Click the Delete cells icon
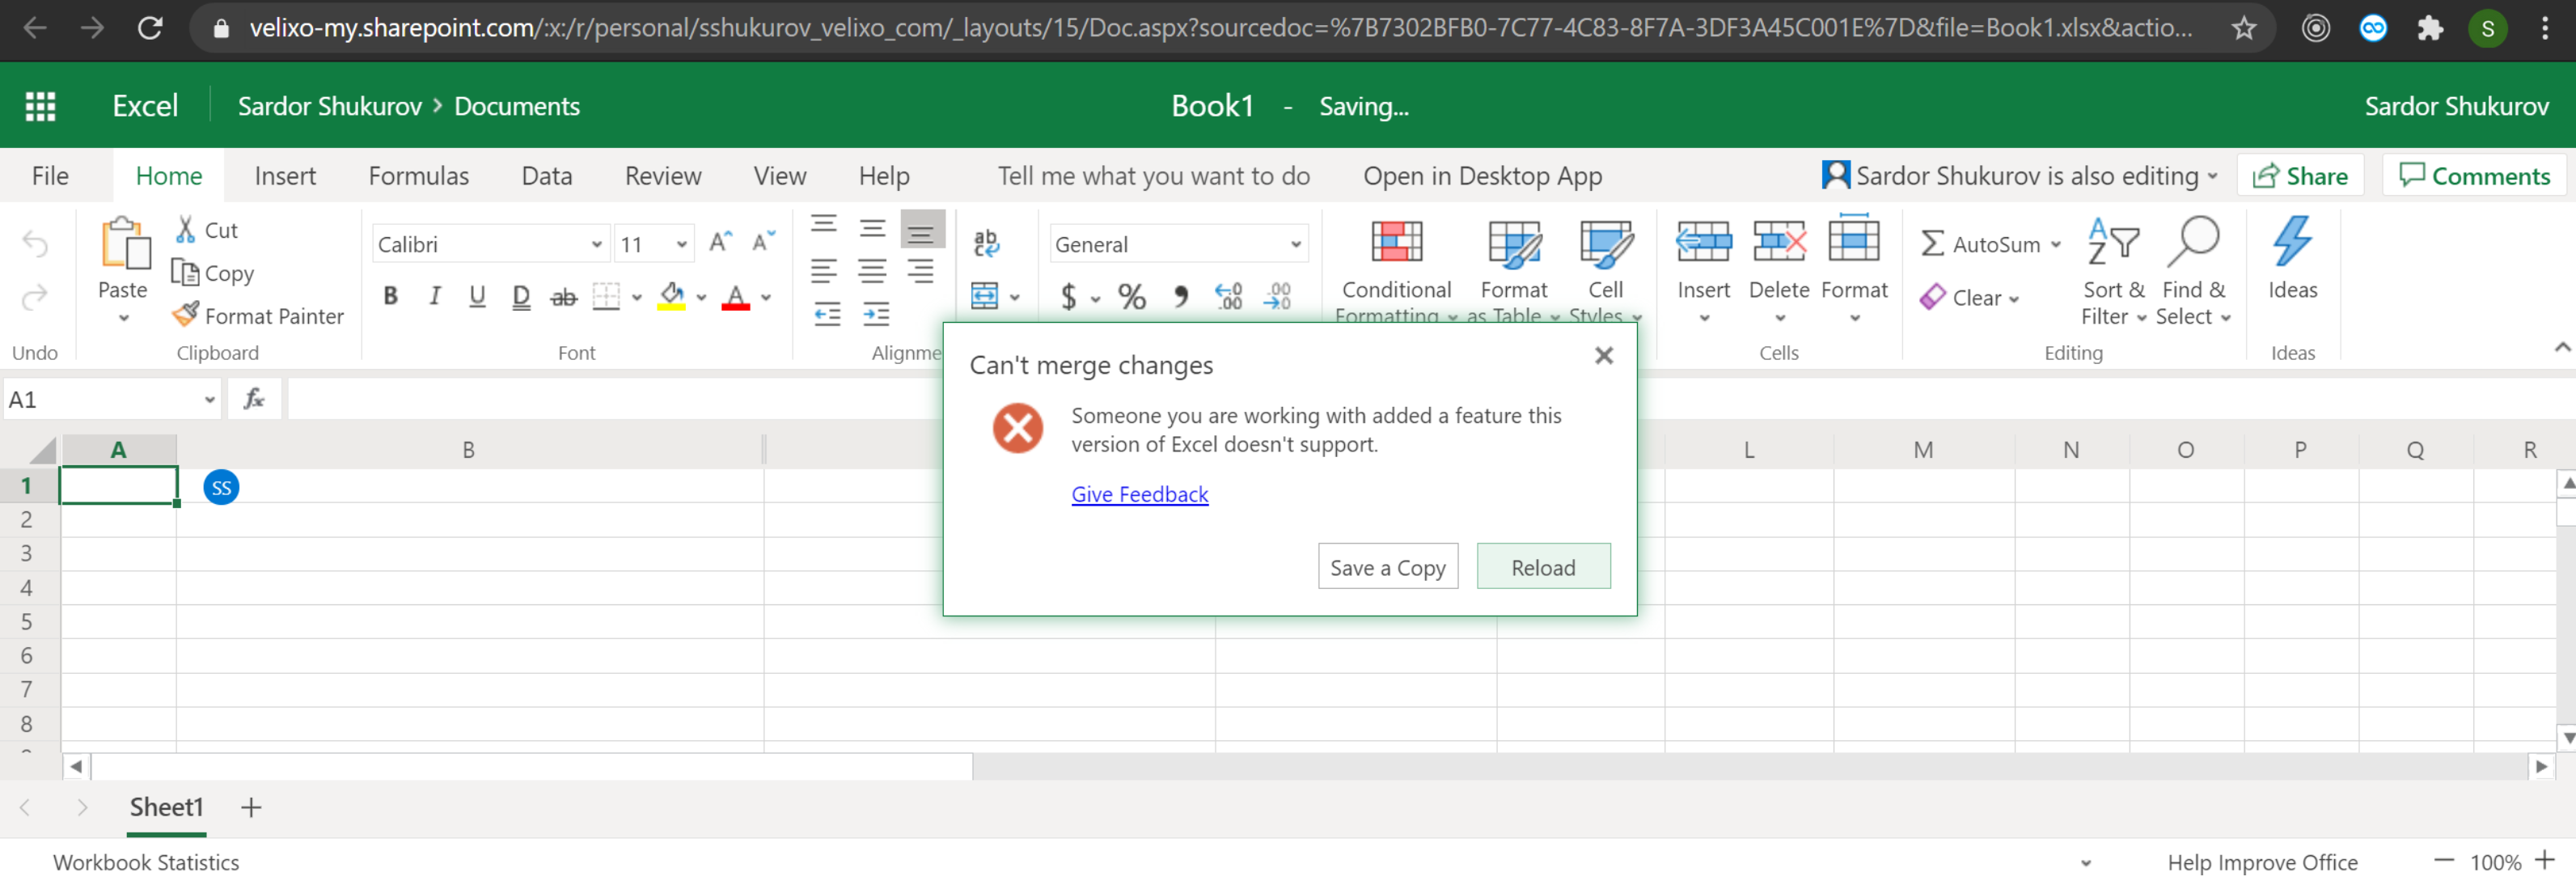2576x881 pixels. click(x=1779, y=241)
